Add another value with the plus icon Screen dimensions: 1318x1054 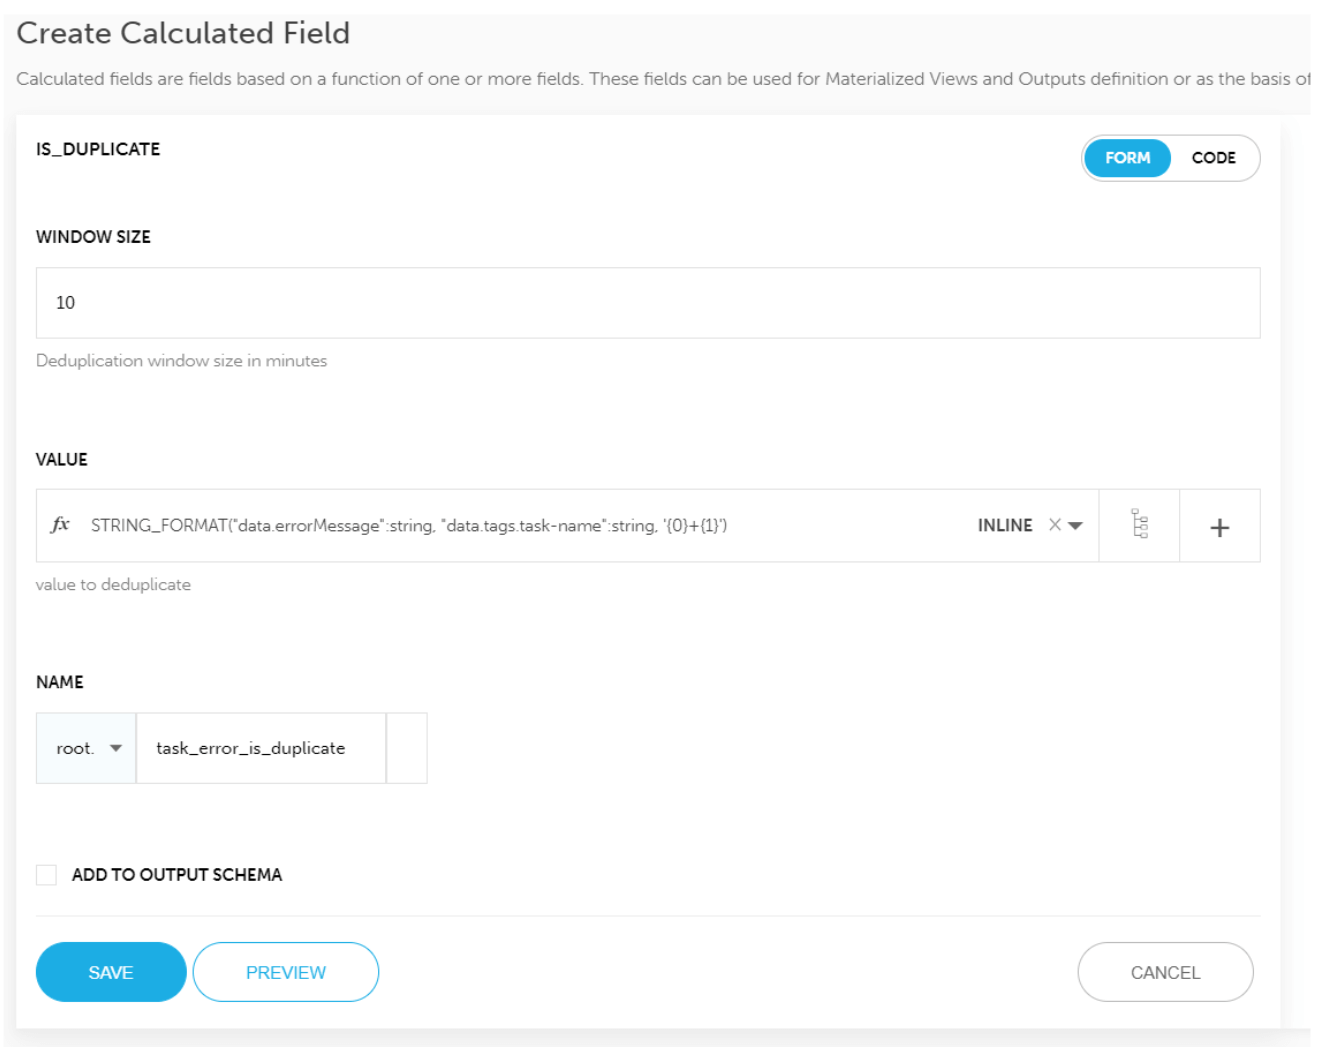[x=1219, y=527]
